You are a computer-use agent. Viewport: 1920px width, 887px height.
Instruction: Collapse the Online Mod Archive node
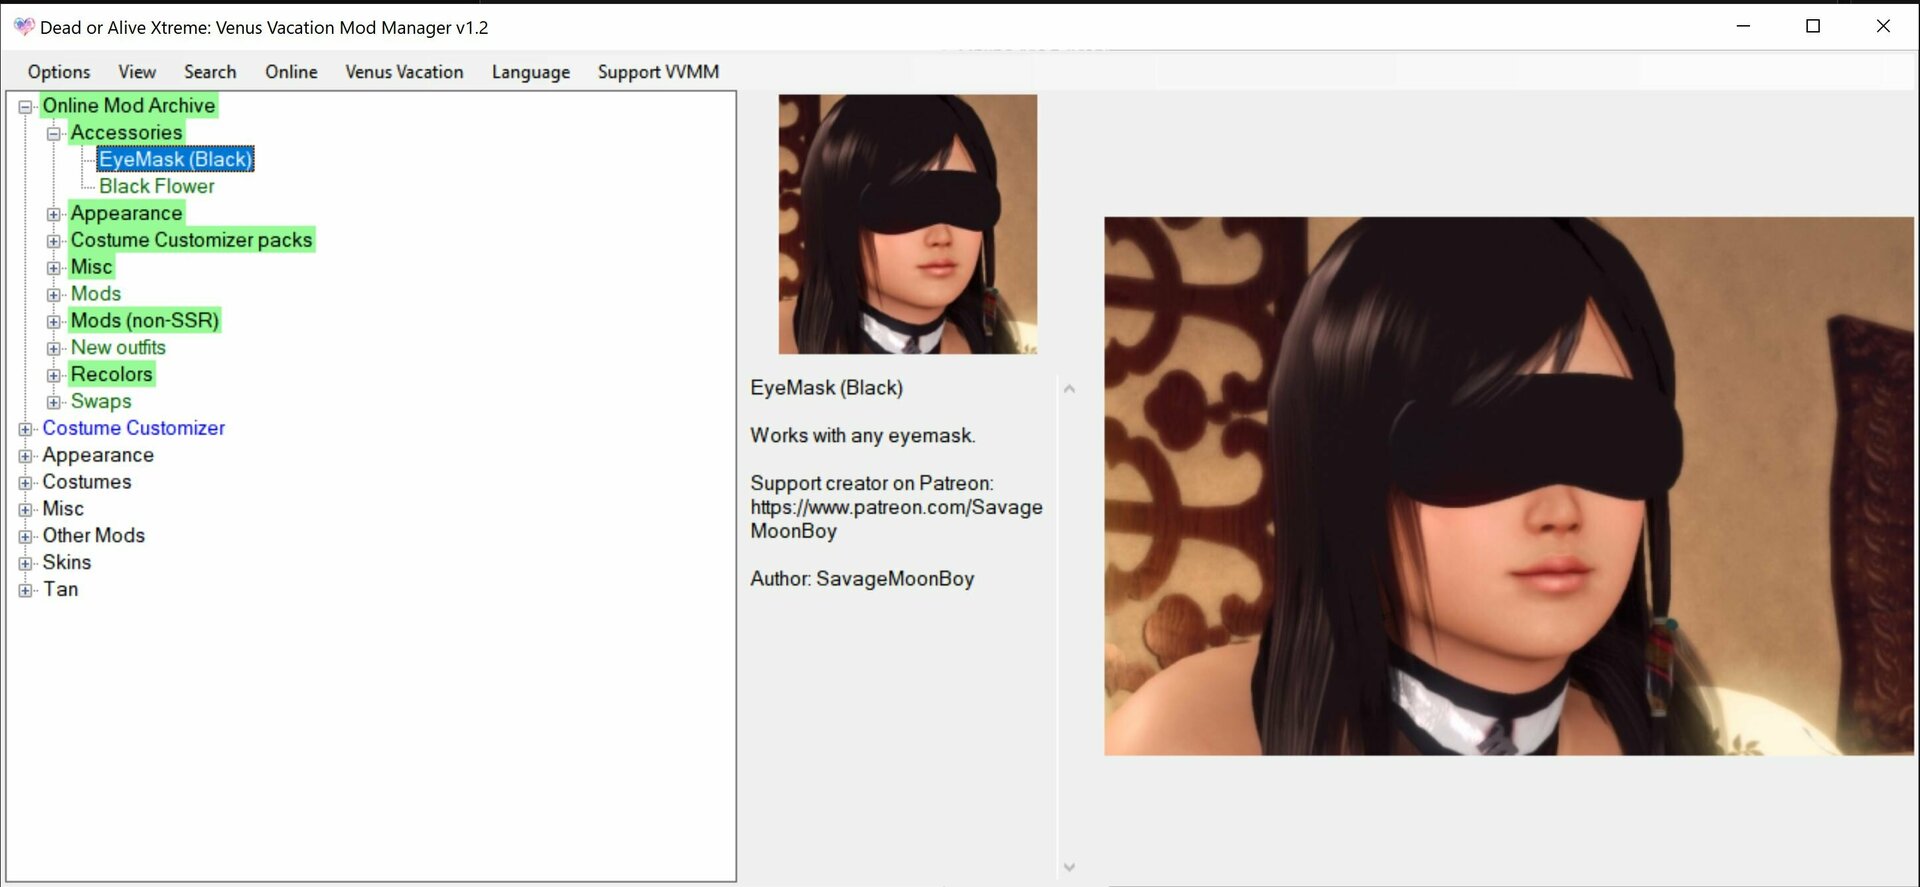pos(26,106)
